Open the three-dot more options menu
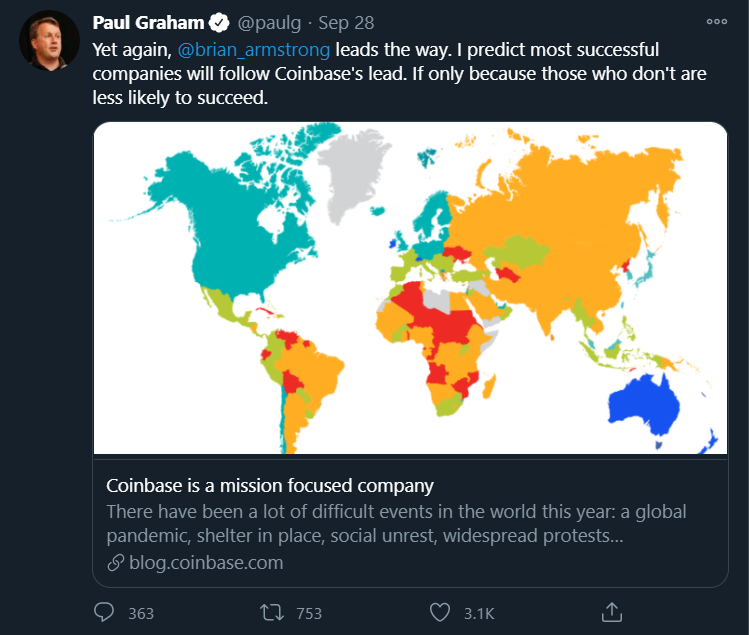This screenshot has height=635, width=749. [x=716, y=22]
